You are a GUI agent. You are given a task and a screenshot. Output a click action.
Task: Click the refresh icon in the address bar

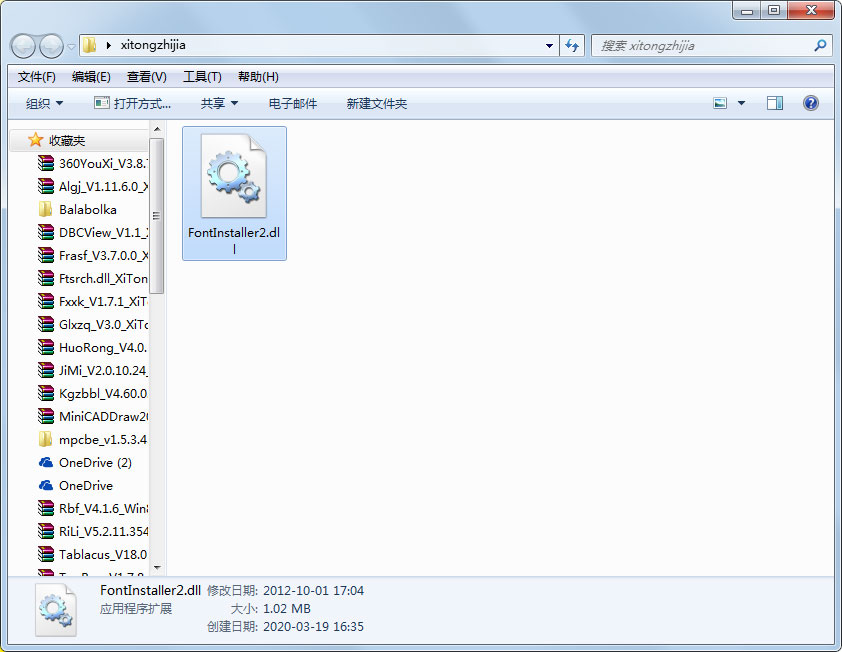click(571, 46)
